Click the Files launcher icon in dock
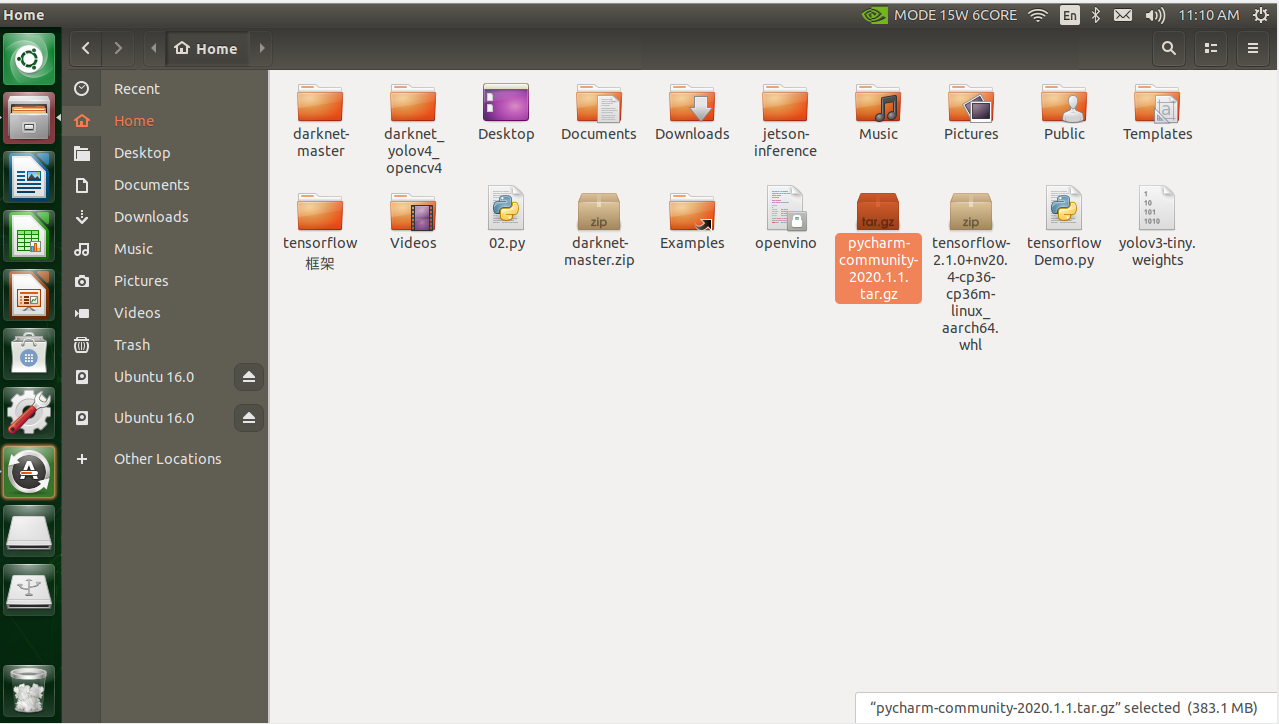 point(30,117)
